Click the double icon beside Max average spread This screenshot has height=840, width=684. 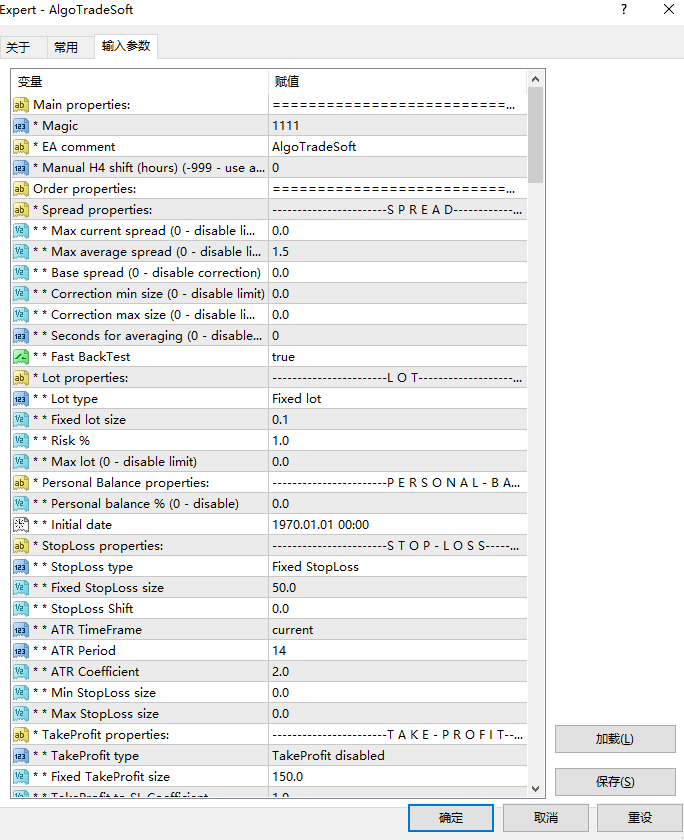click(x=20, y=252)
